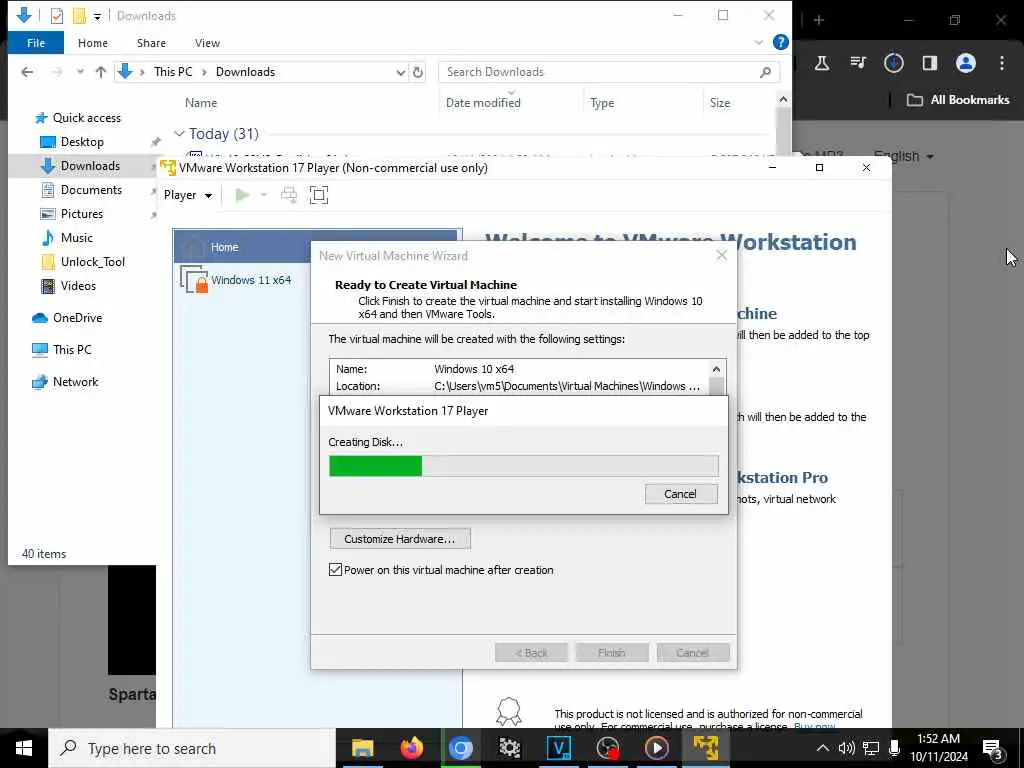Open the English language dropdown on the webpage
The image size is (1024, 768).
904,157
